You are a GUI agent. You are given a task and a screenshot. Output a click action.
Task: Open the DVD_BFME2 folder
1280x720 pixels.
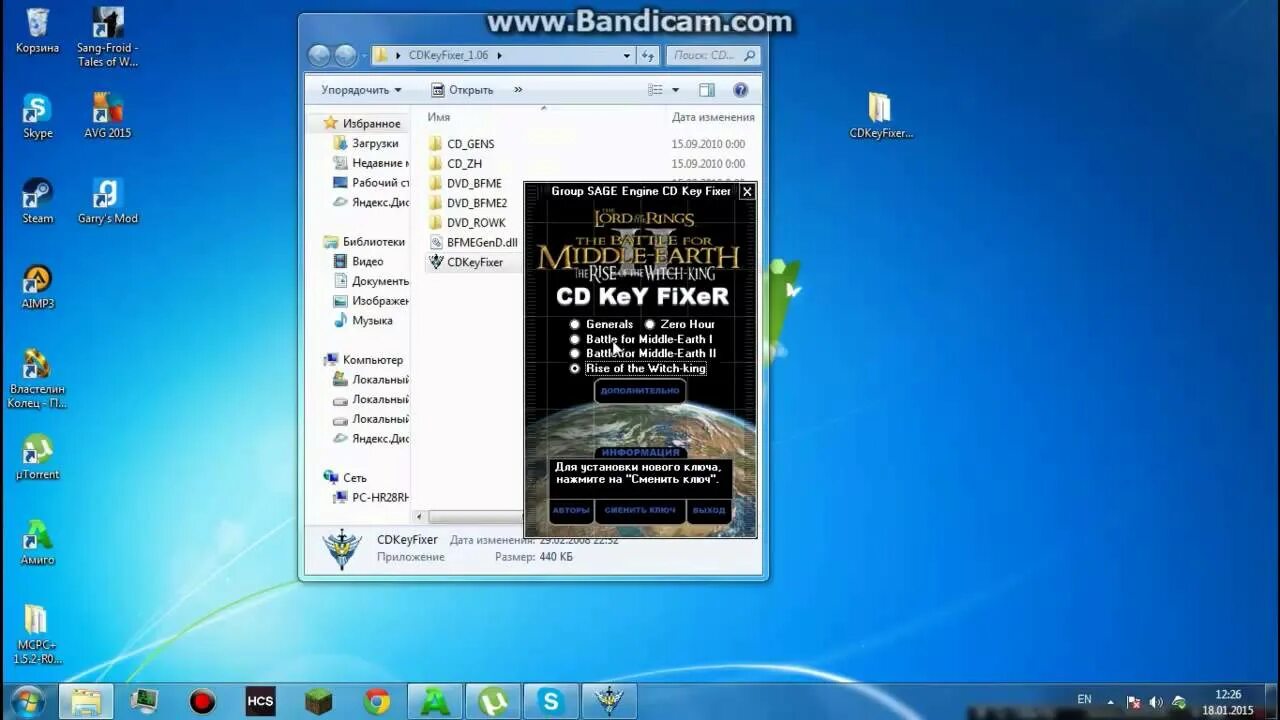coord(477,203)
